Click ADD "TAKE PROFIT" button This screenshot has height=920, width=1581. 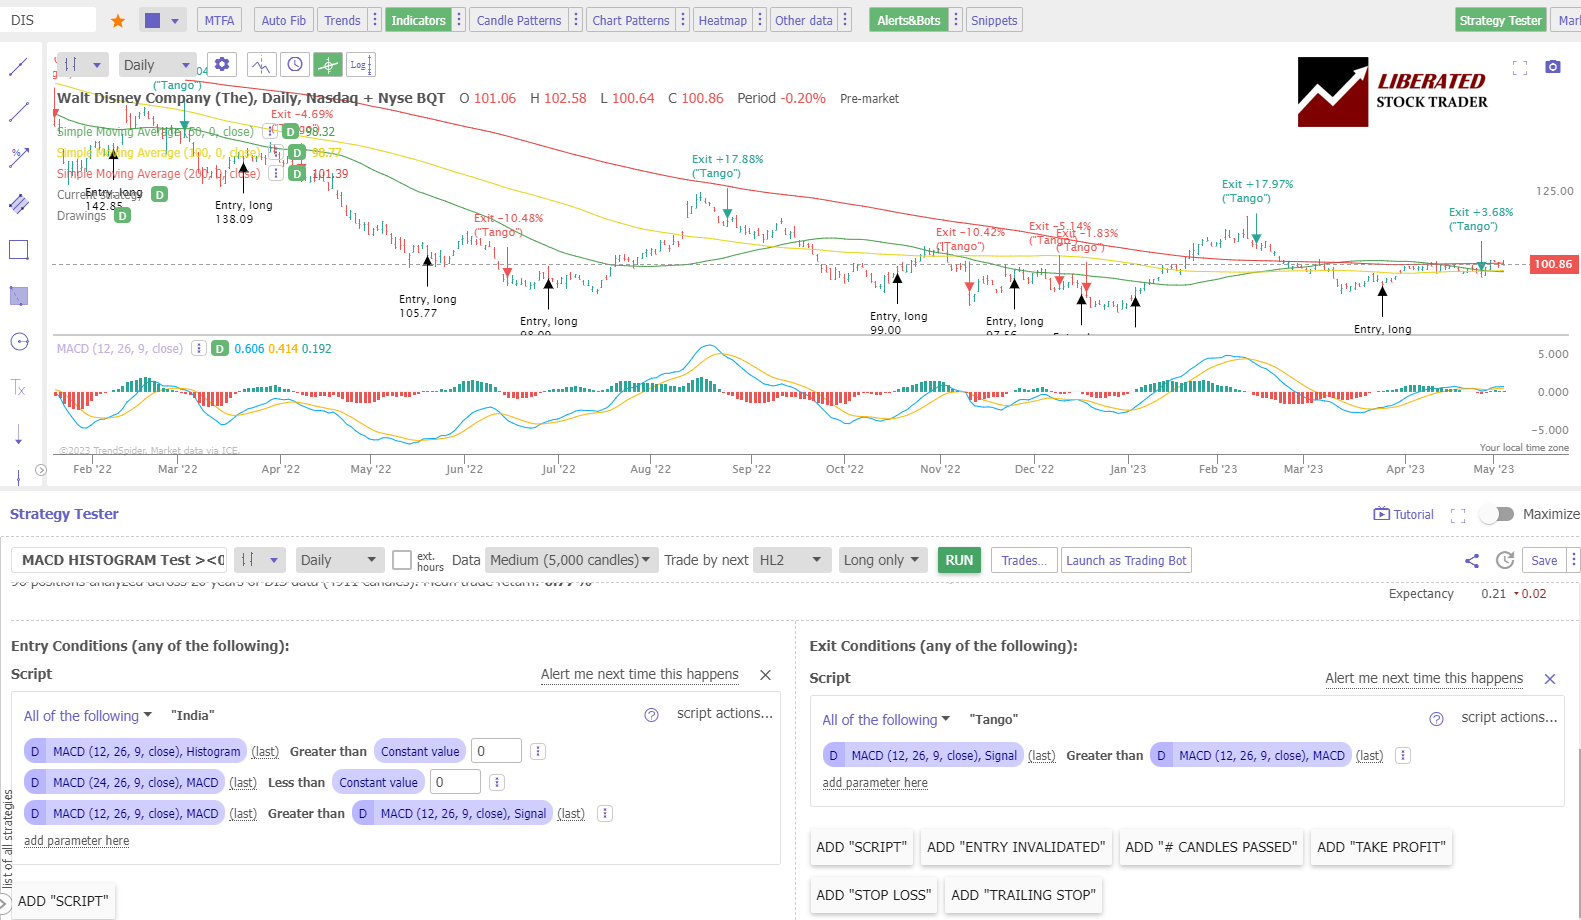coord(1381,847)
